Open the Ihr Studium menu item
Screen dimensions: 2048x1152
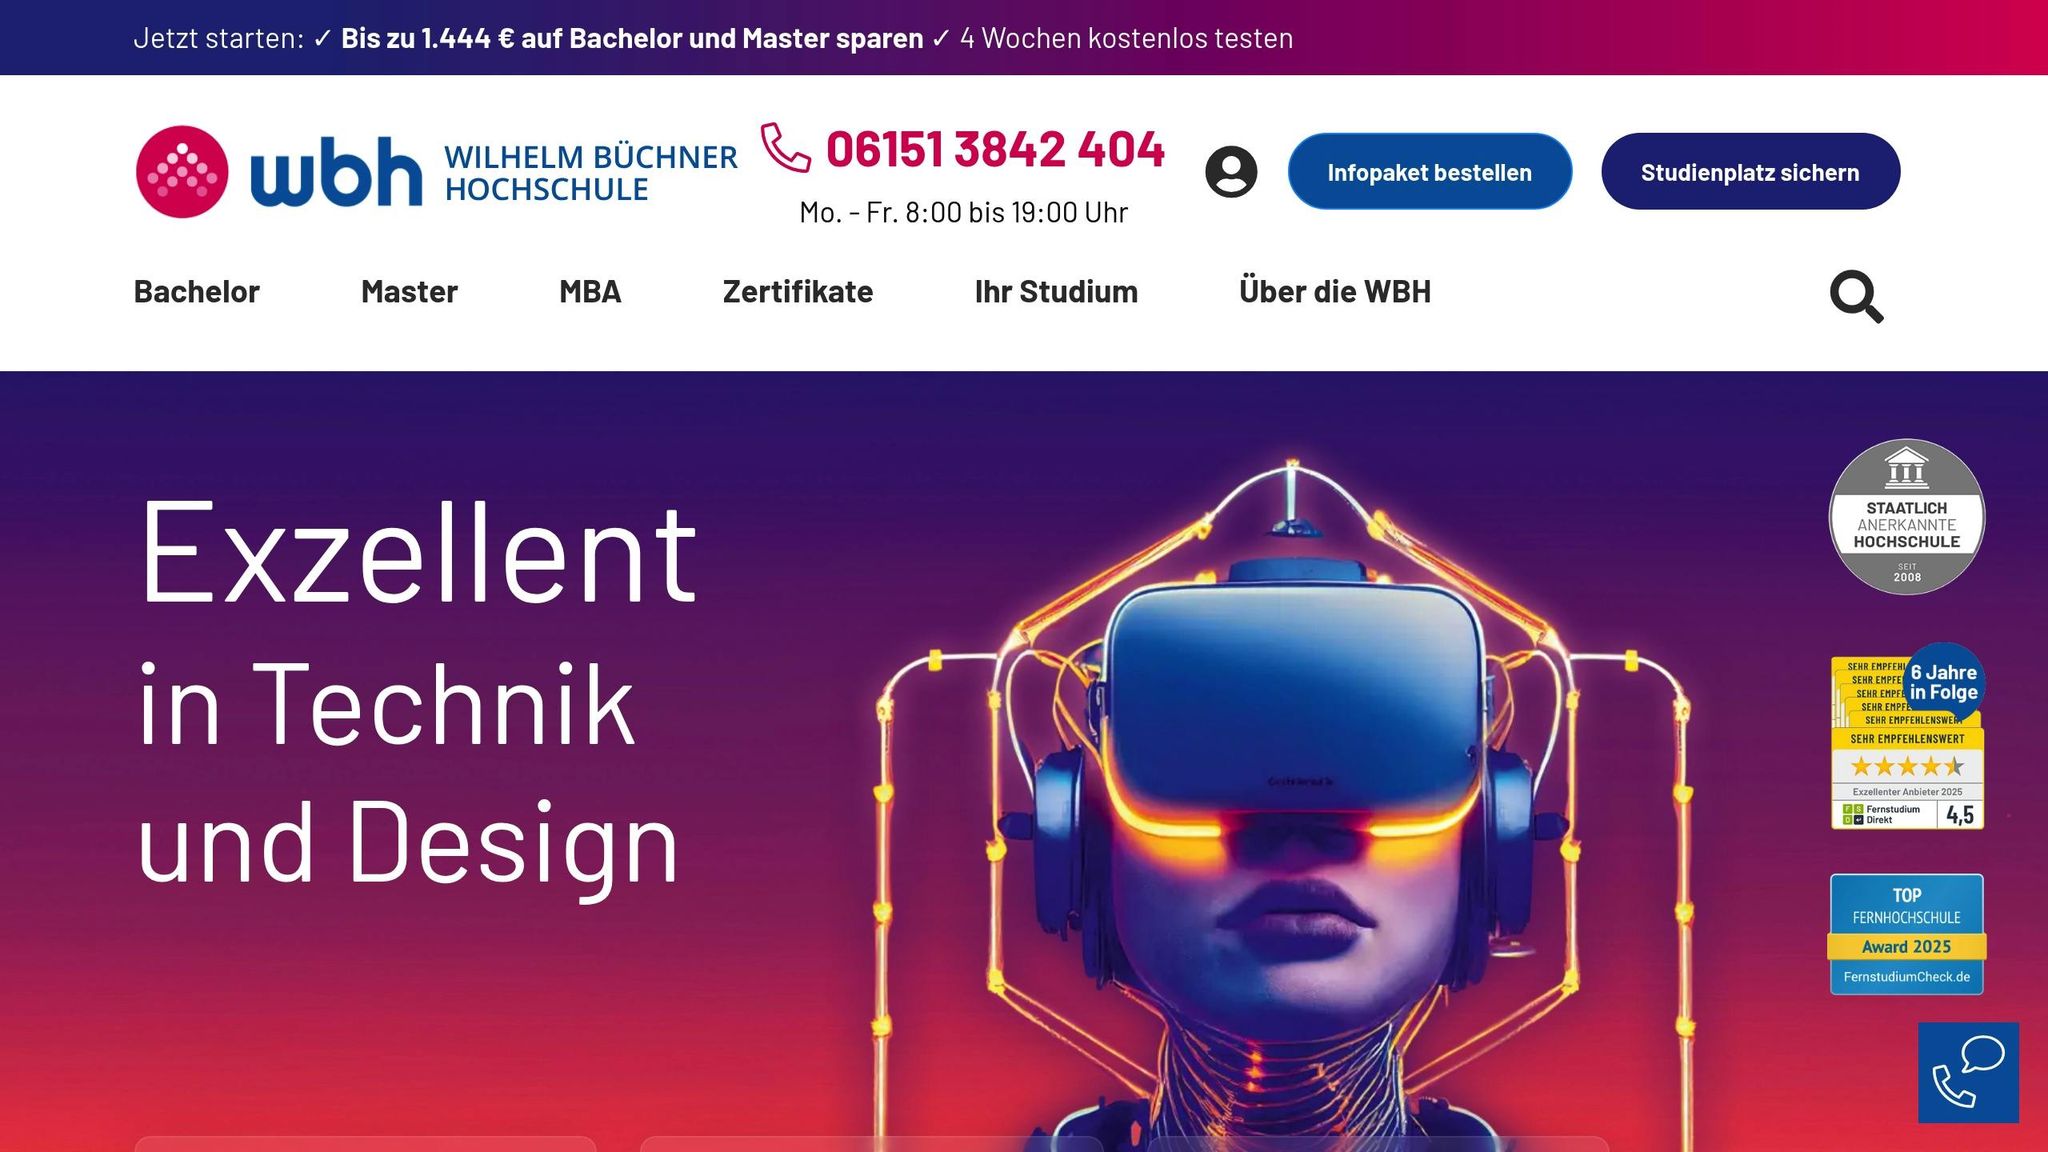click(1056, 292)
